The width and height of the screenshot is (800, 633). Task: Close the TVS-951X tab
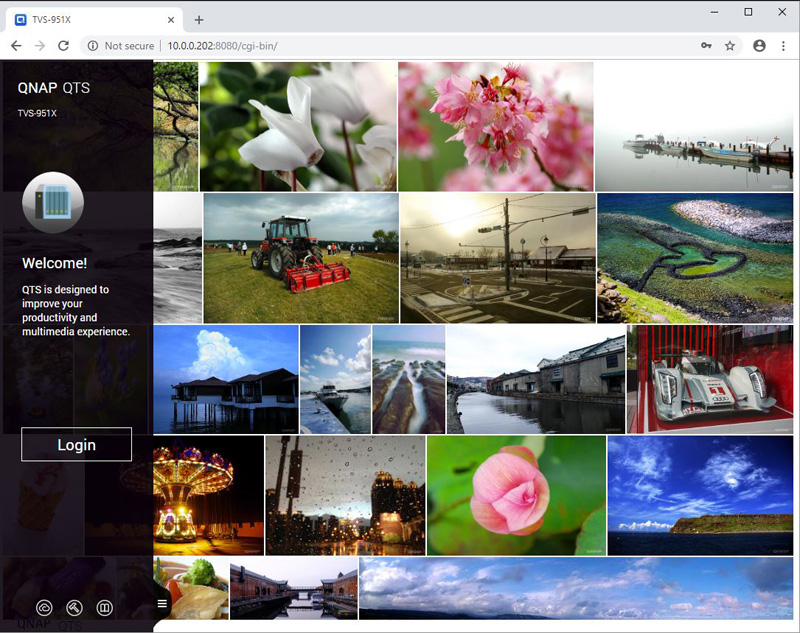pyautogui.click(x=171, y=20)
